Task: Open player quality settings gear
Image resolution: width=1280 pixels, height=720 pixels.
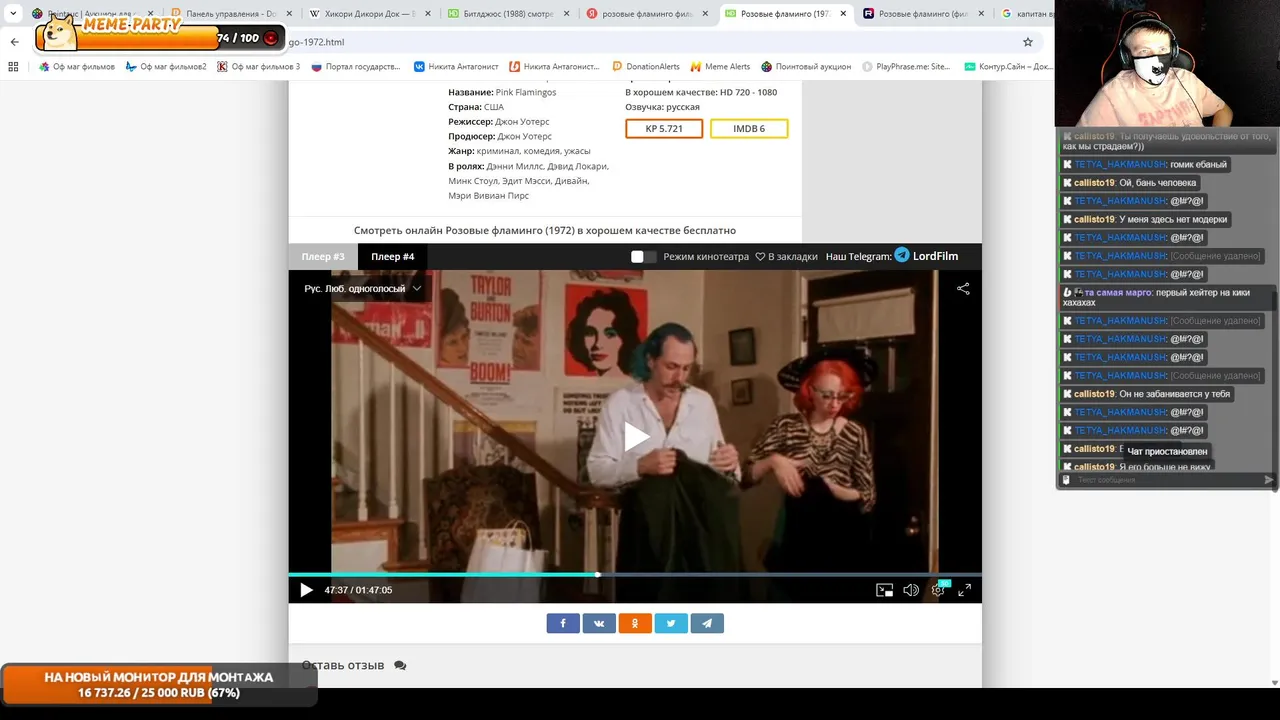Action: pos(938,590)
